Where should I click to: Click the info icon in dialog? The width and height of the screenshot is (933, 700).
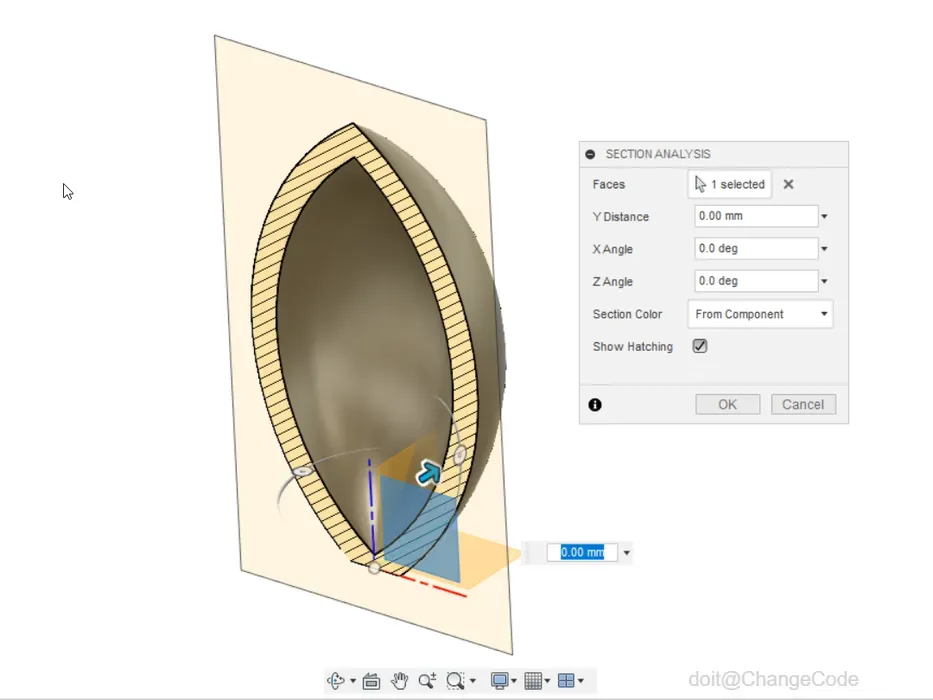[x=595, y=405]
